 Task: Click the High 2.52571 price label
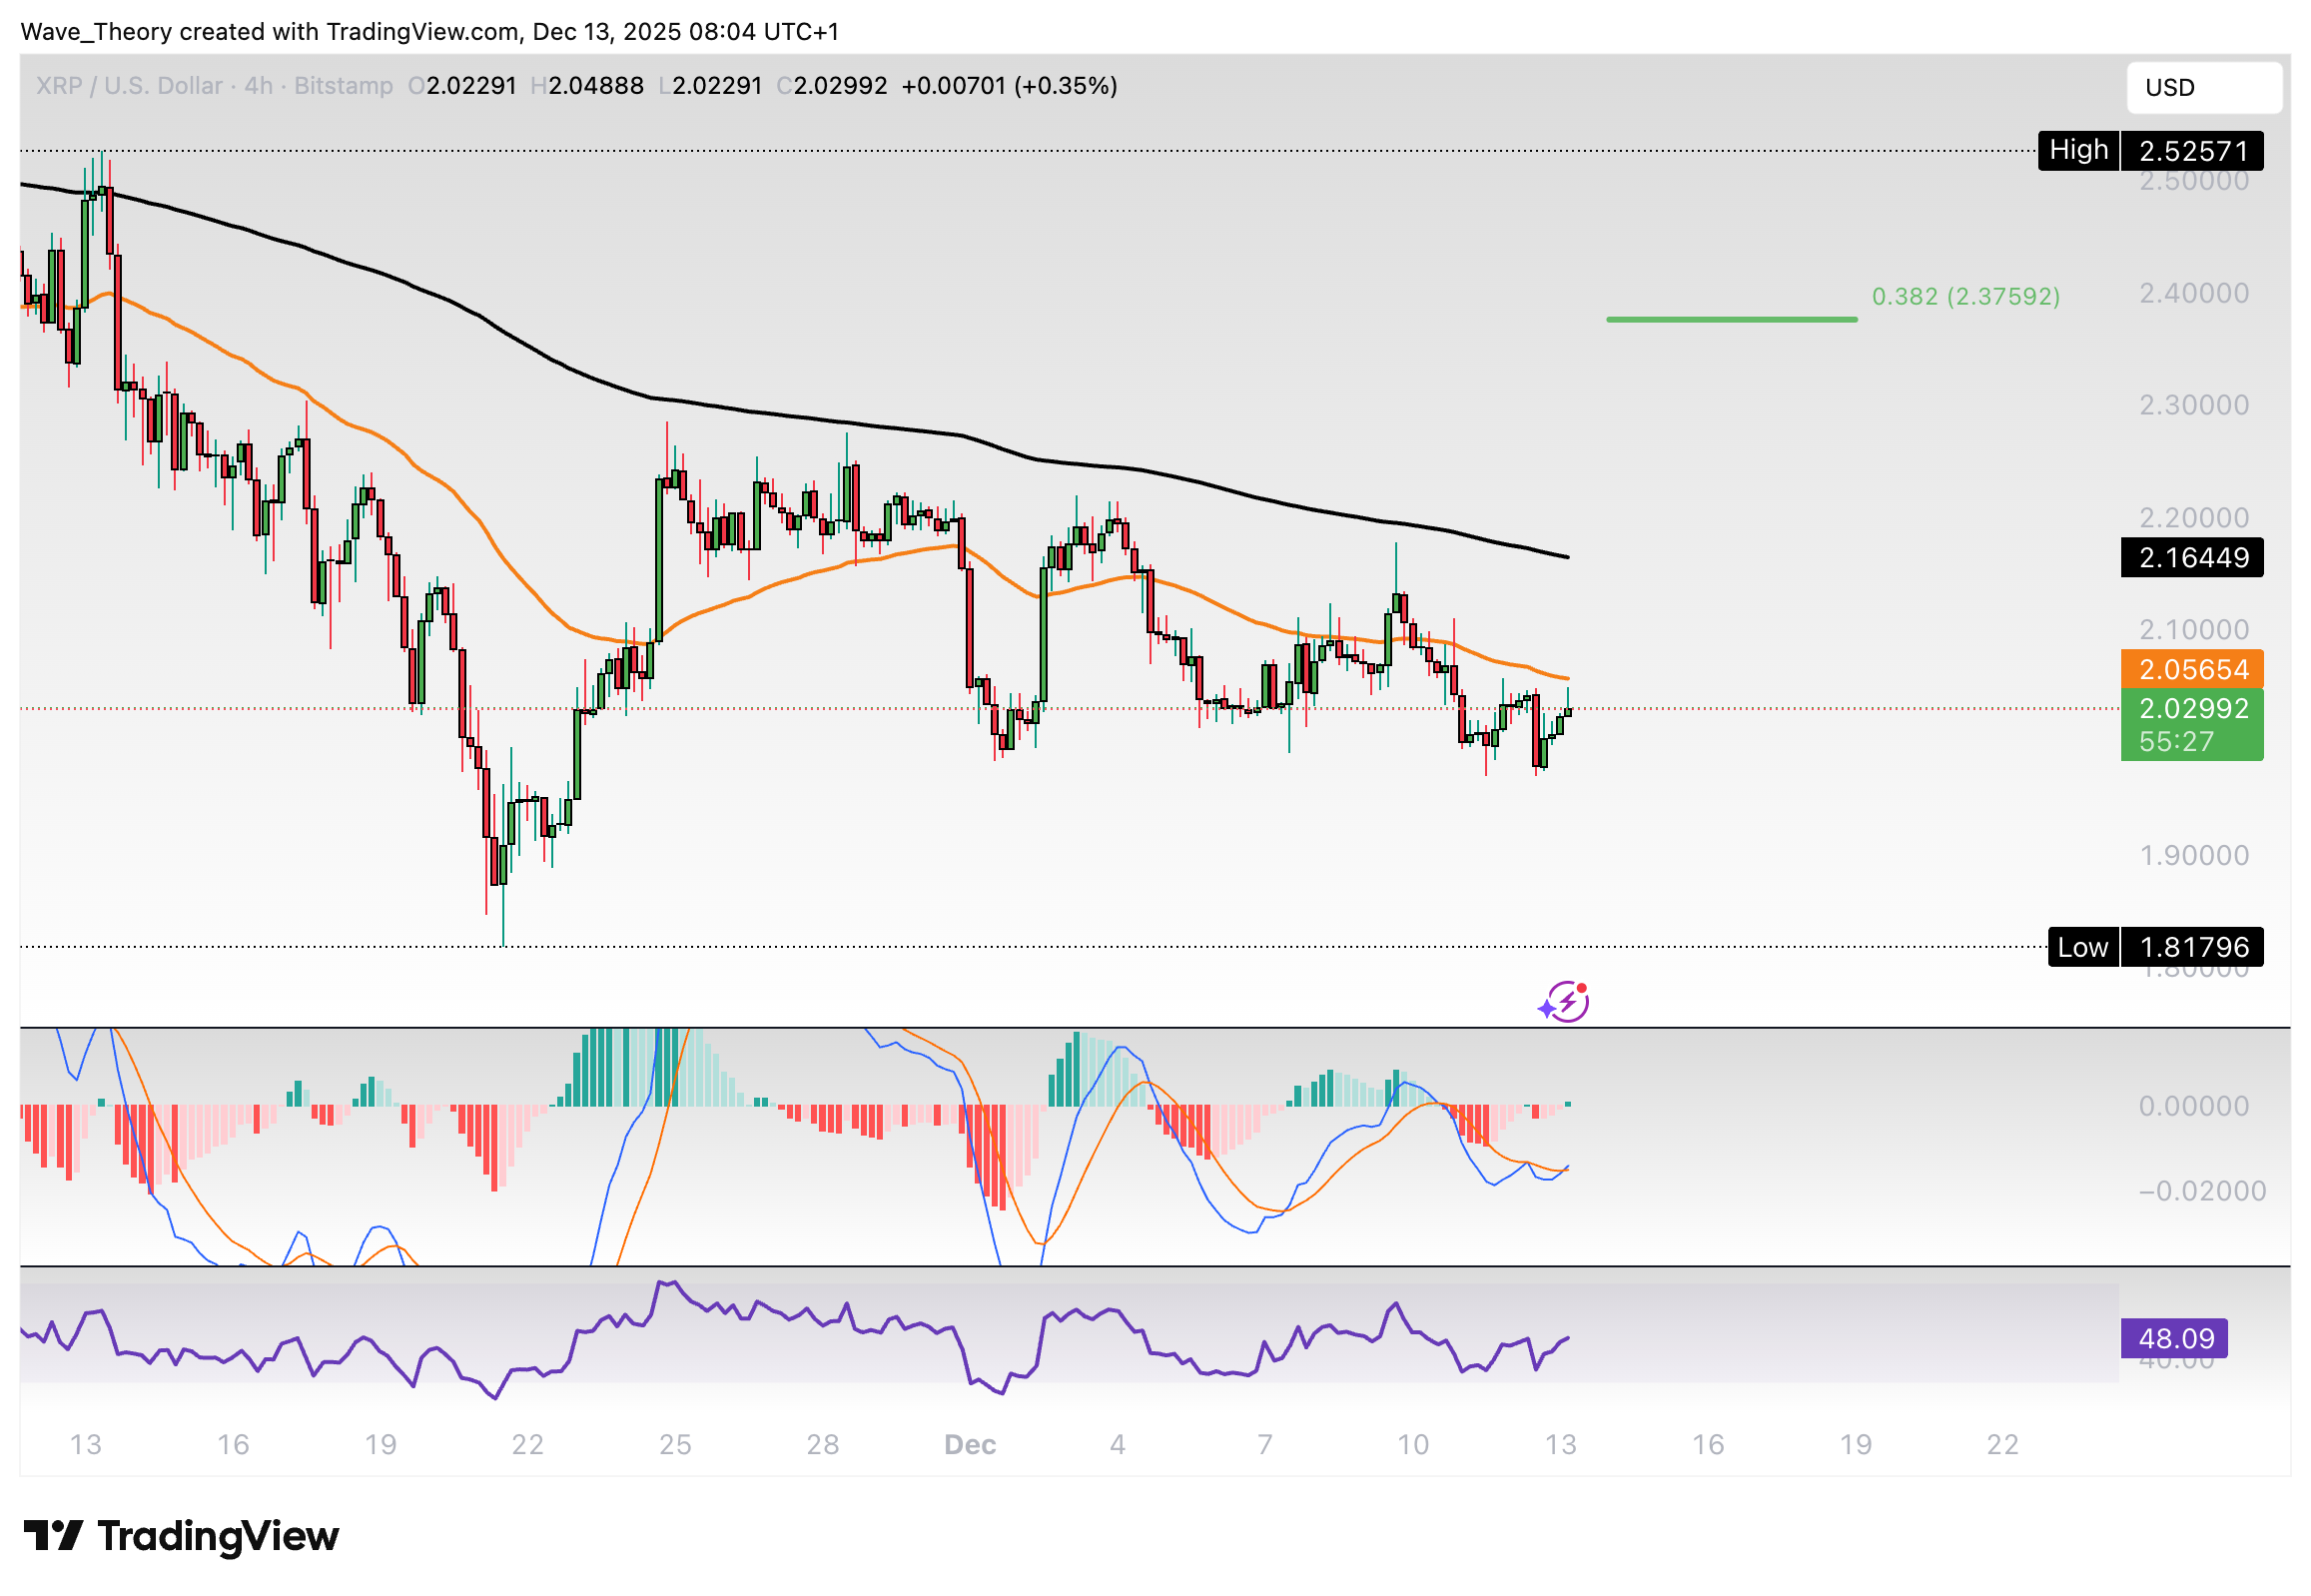2150,151
